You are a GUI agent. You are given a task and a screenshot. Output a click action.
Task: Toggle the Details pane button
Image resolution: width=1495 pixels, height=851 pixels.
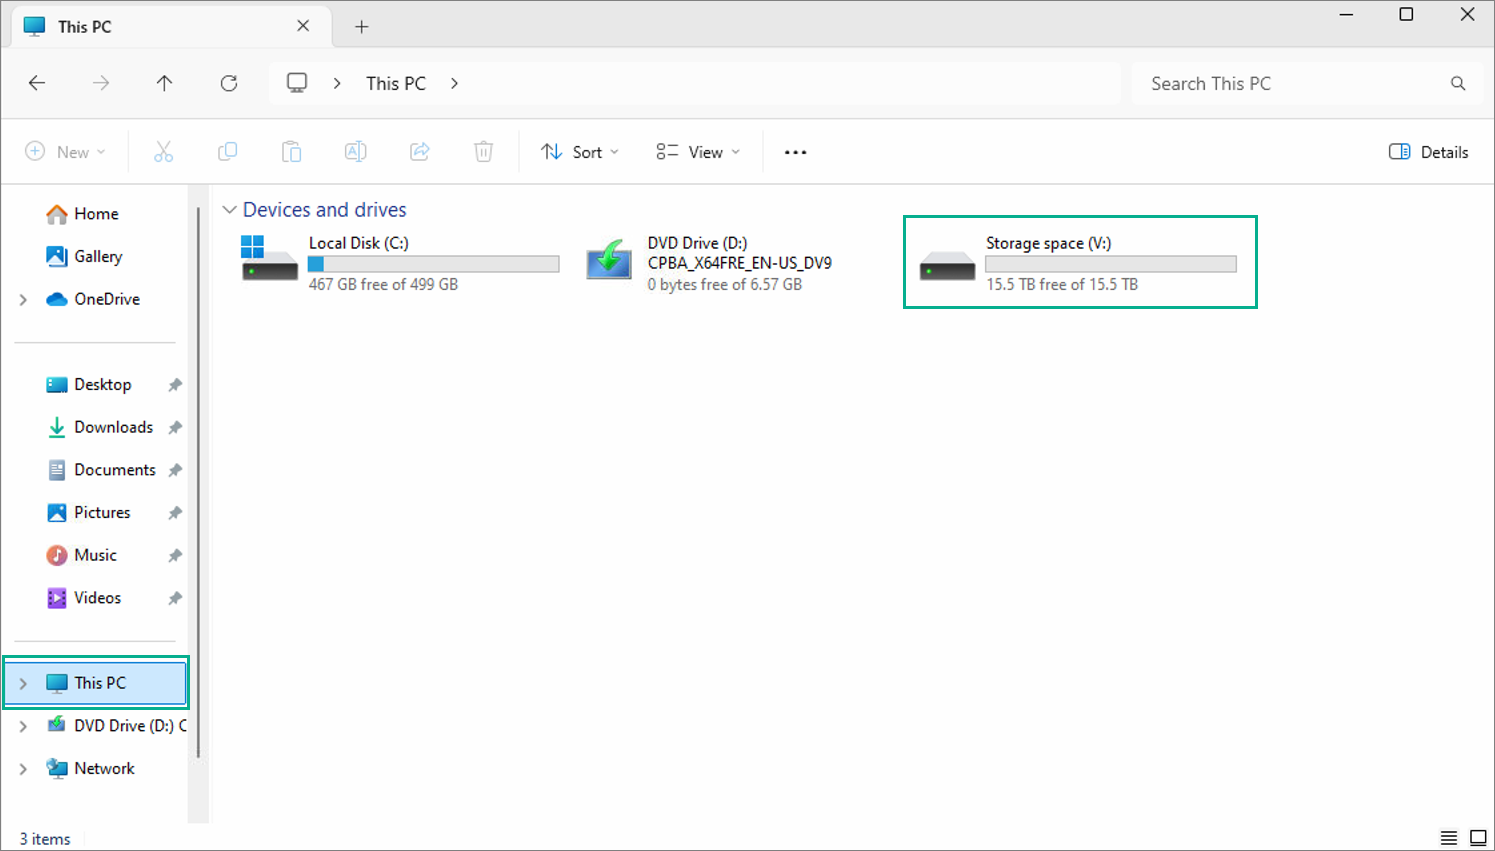click(x=1428, y=152)
